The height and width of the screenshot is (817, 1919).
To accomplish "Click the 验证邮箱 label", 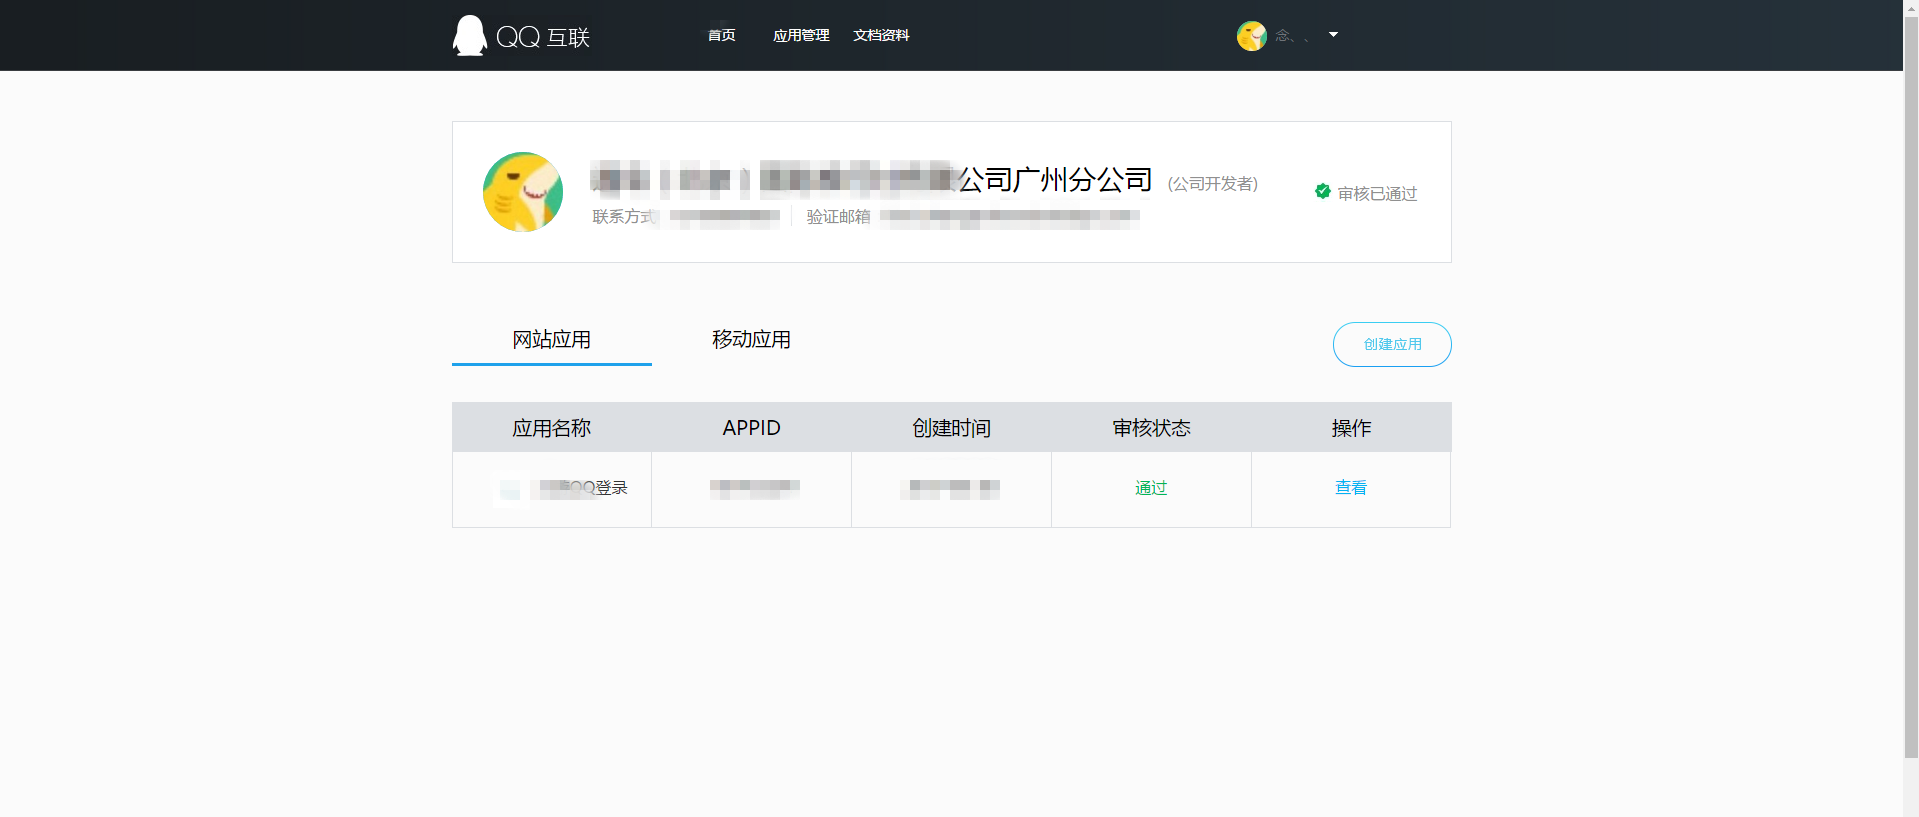I will (839, 216).
